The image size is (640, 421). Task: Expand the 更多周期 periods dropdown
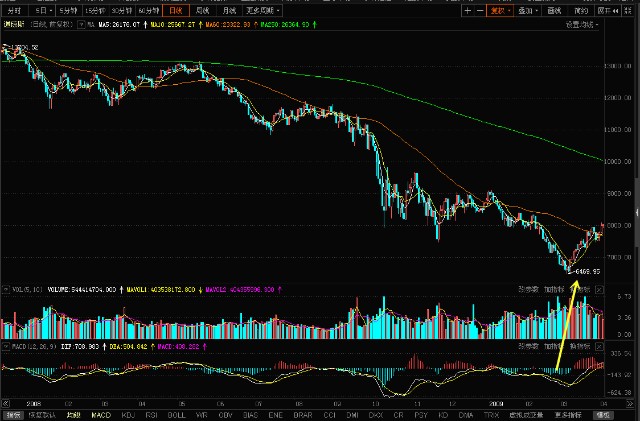[x=262, y=11]
